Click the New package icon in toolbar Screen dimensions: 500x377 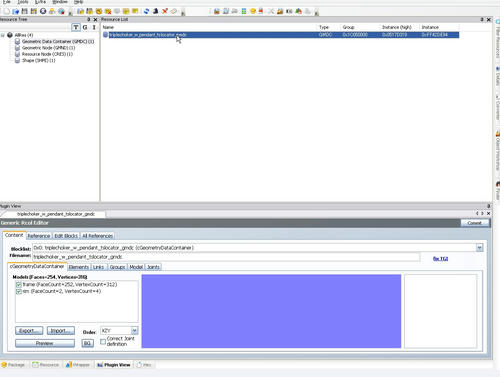click(7, 11)
